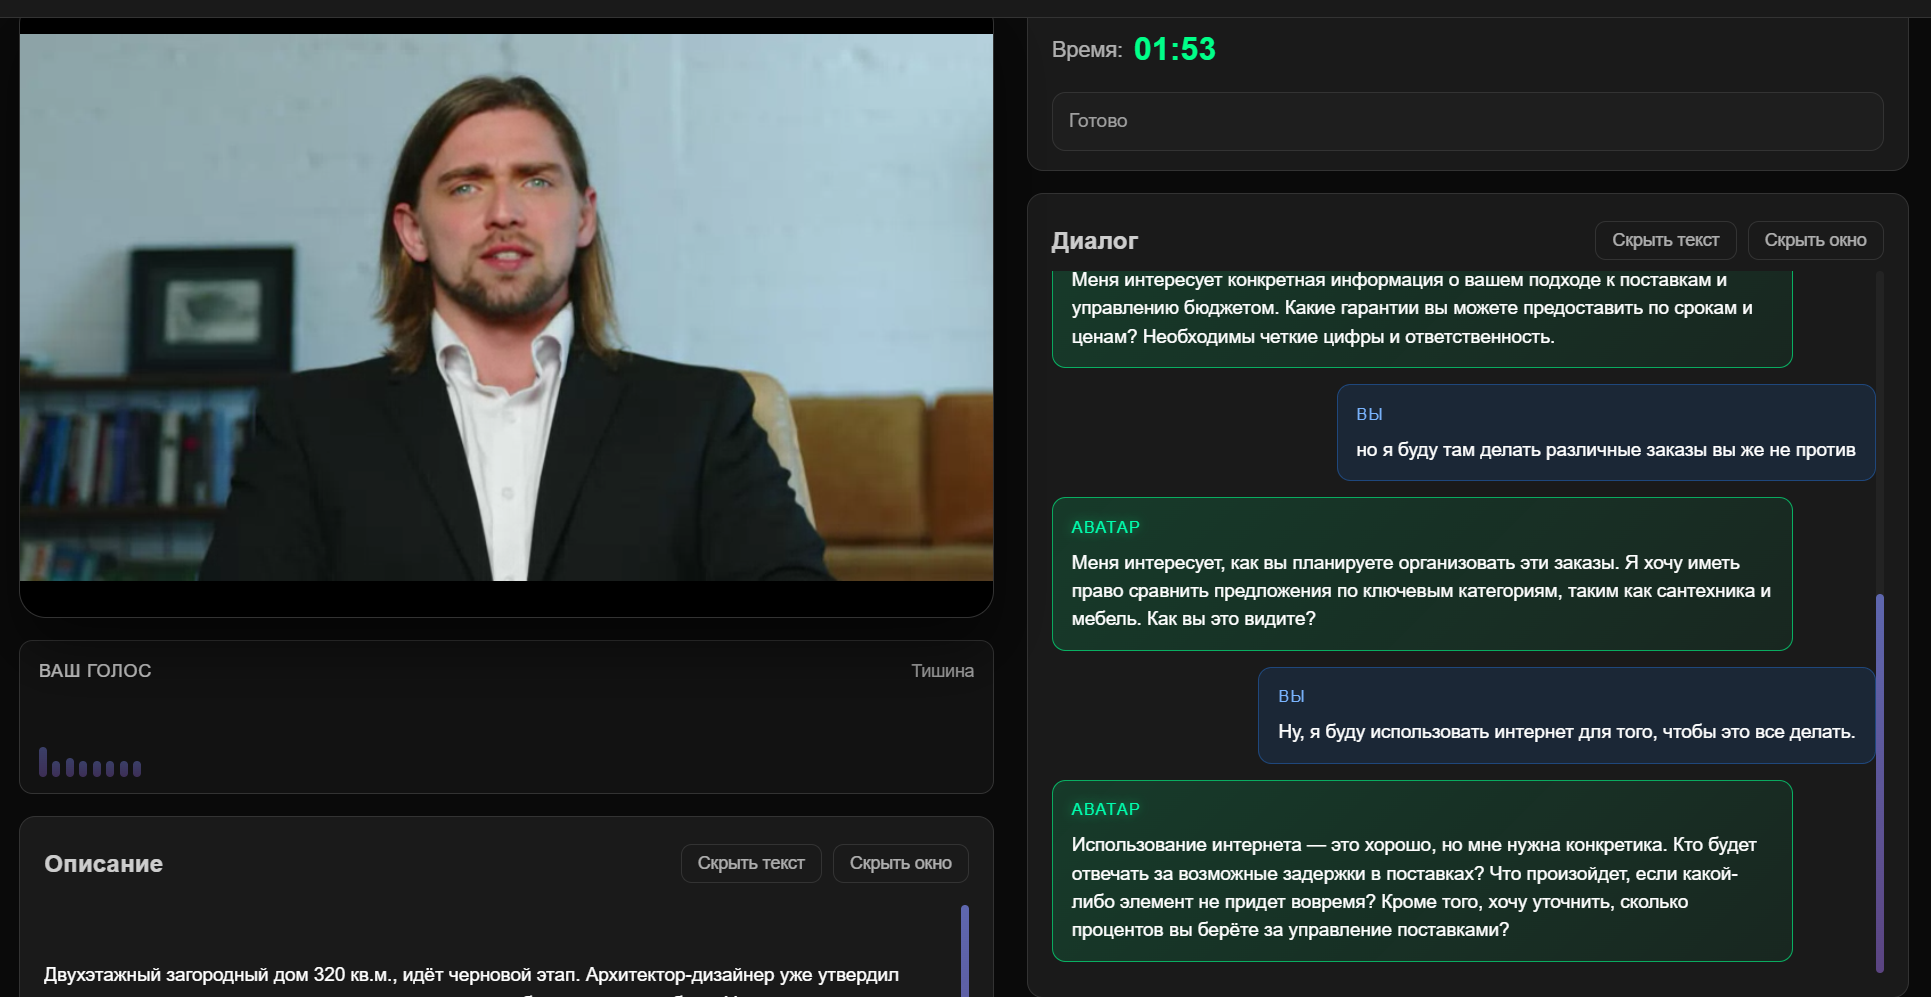Click the 'Диалог' panel heading

click(x=1094, y=240)
